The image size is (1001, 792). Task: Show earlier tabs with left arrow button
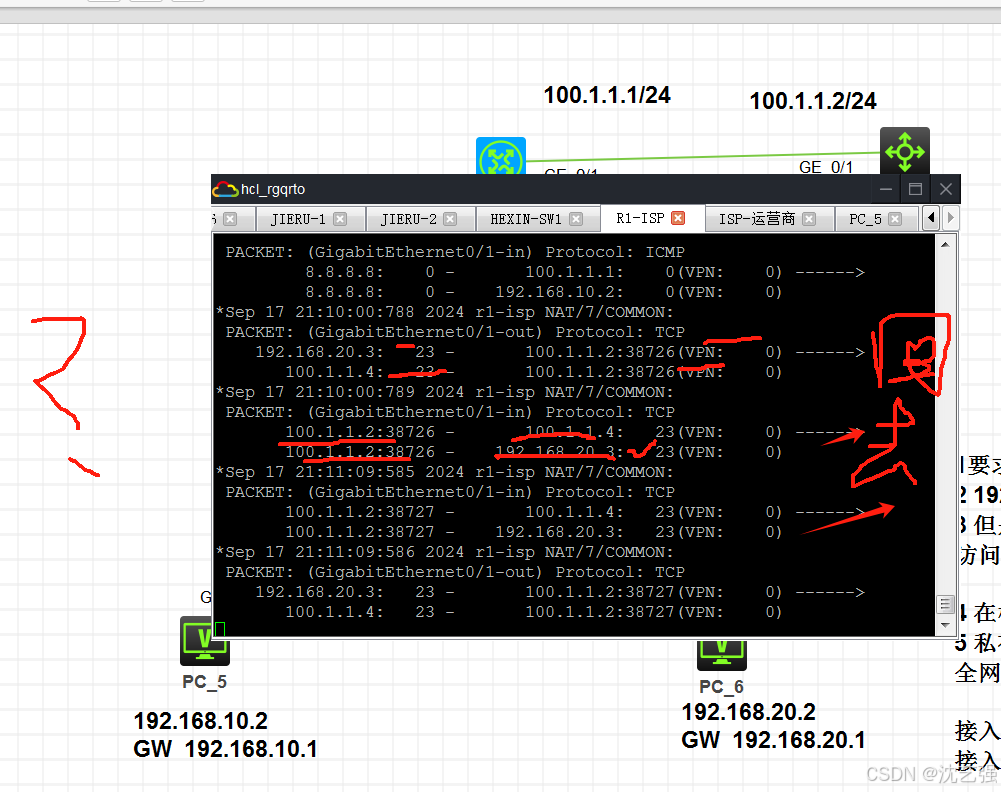point(931,218)
